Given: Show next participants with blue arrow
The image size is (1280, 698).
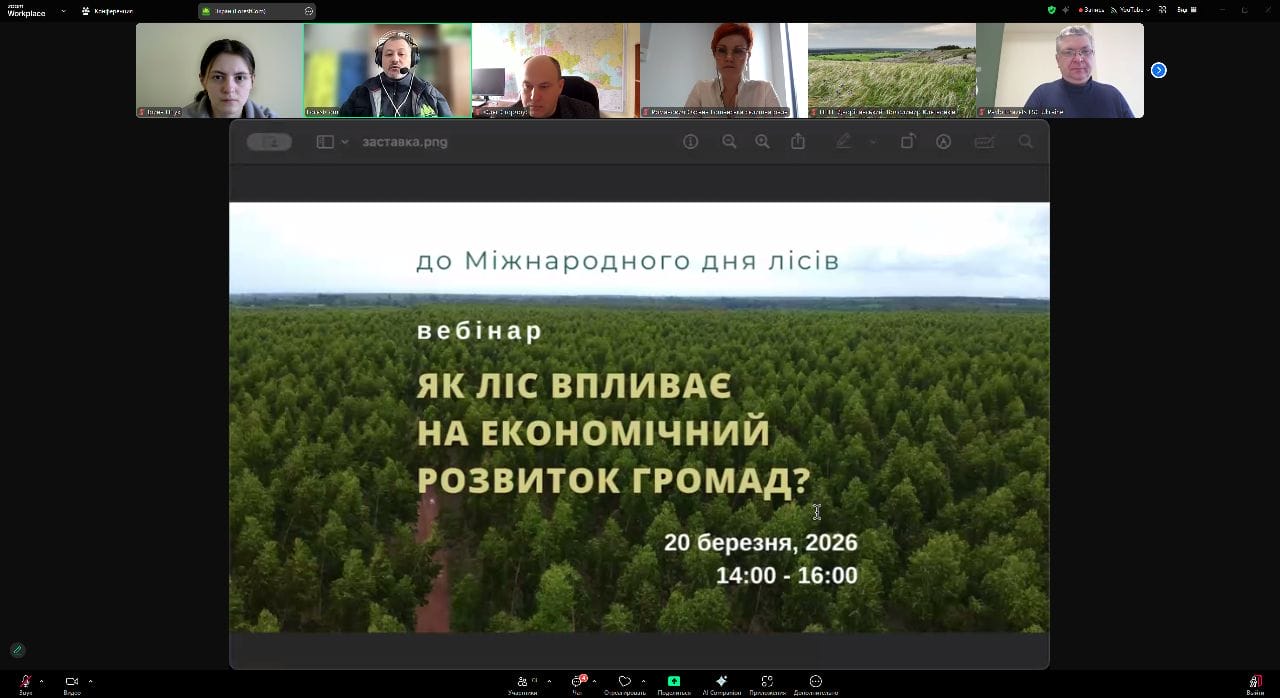Looking at the screenshot, I should (x=1158, y=70).
